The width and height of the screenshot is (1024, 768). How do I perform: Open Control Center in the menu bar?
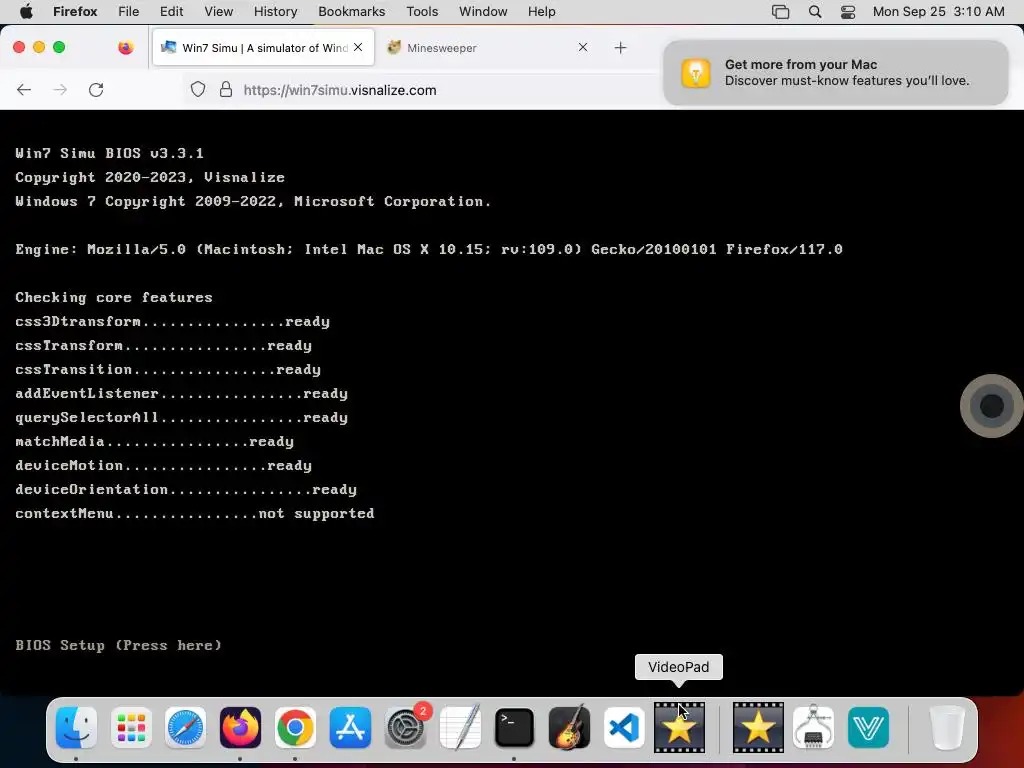848,12
